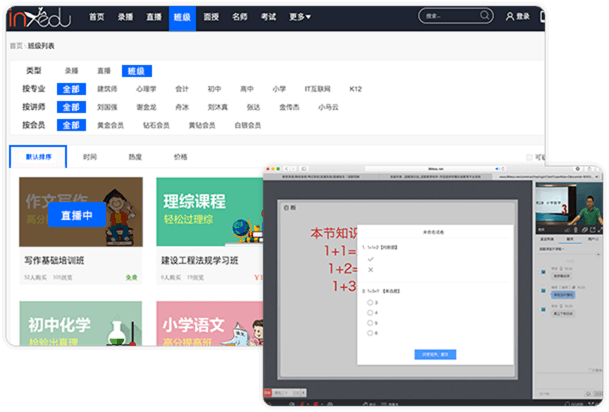Viewport: 609px width, 412px height.
Task: Filter by 心理学 specialty
Action: pyautogui.click(x=146, y=89)
